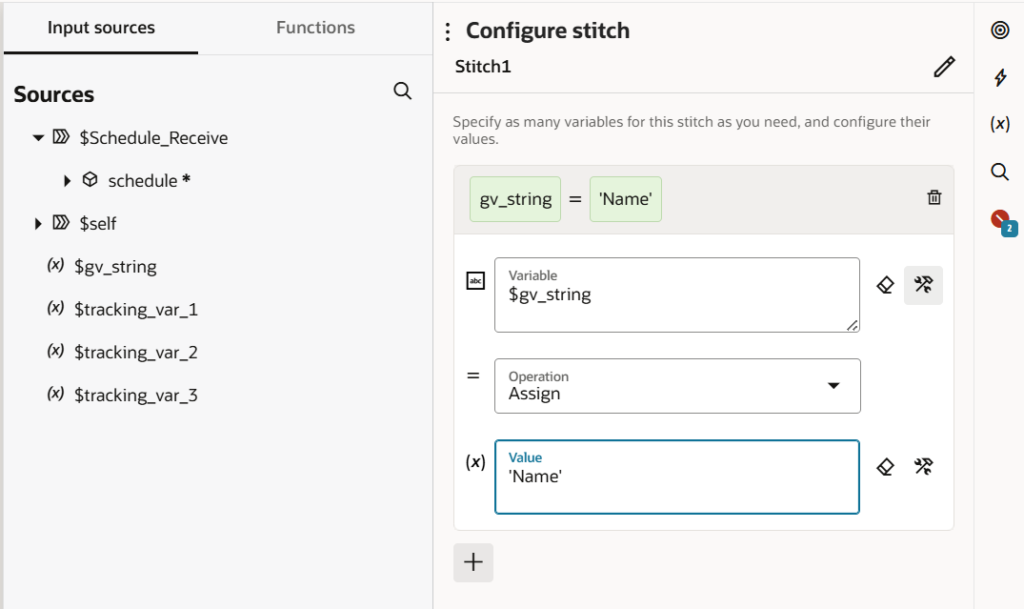Add a new variable with plus button

[x=473, y=562]
